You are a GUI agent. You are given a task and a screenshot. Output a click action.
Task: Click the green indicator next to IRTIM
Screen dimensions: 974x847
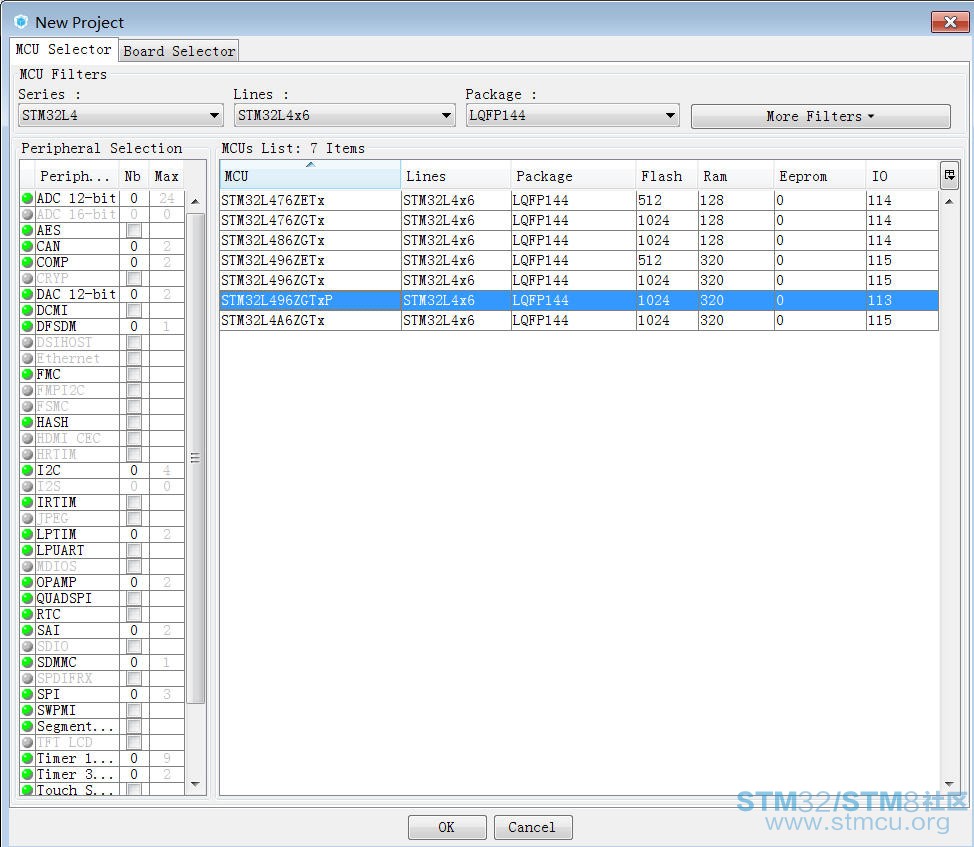pyautogui.click(x=27, y=502)
